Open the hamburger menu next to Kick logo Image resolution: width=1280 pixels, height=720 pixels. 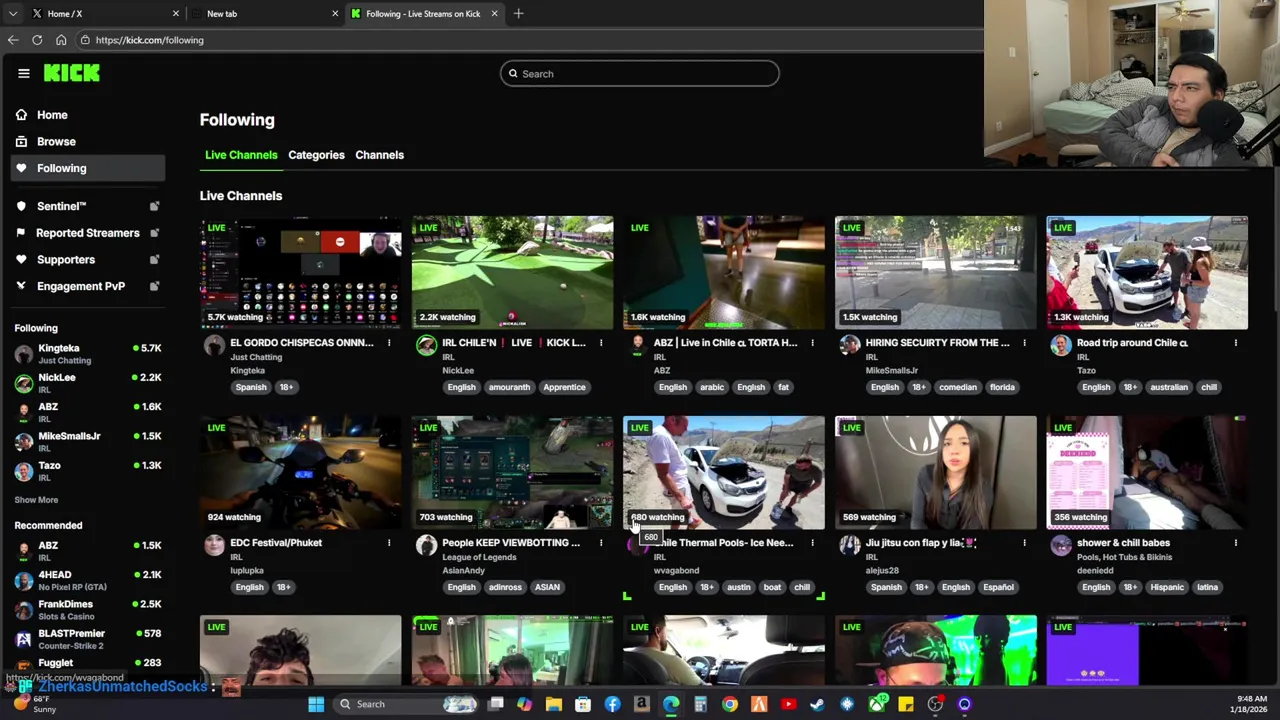click(23, 73)
